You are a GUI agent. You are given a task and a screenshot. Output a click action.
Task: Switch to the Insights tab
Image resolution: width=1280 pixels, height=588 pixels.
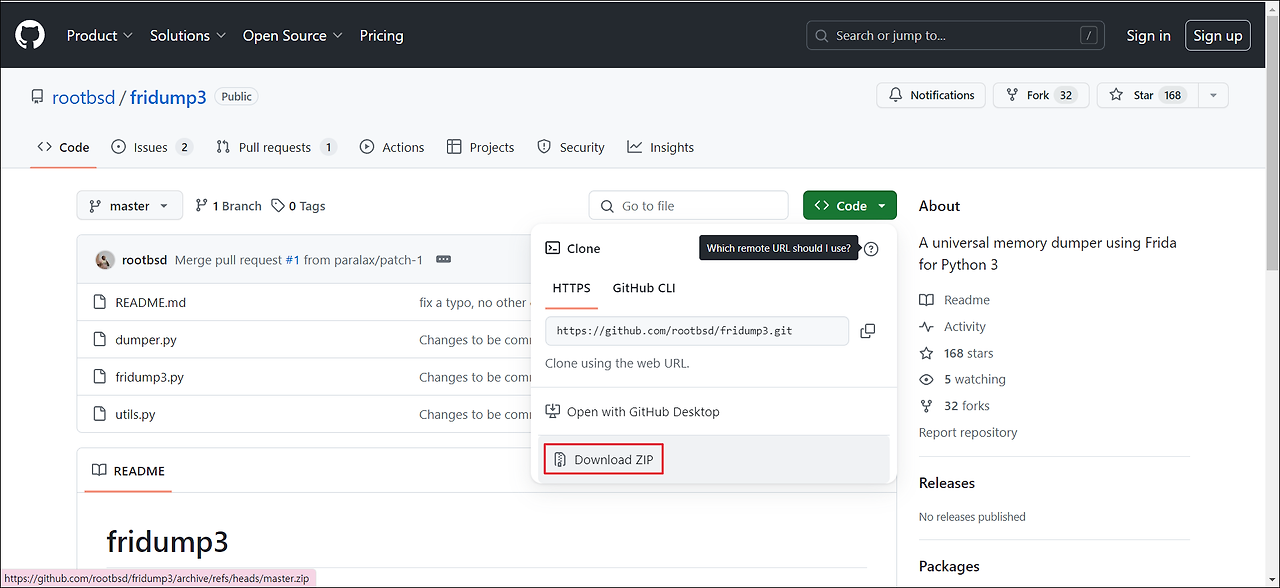(660, 147)
